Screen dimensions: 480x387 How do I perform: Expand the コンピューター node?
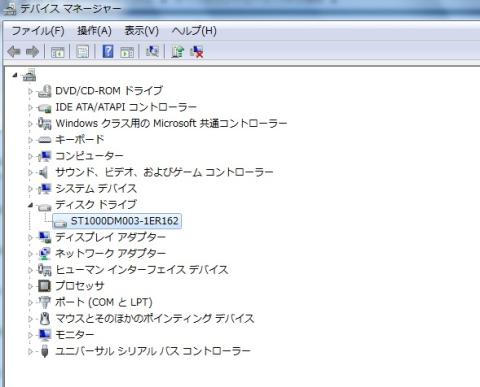30,156
